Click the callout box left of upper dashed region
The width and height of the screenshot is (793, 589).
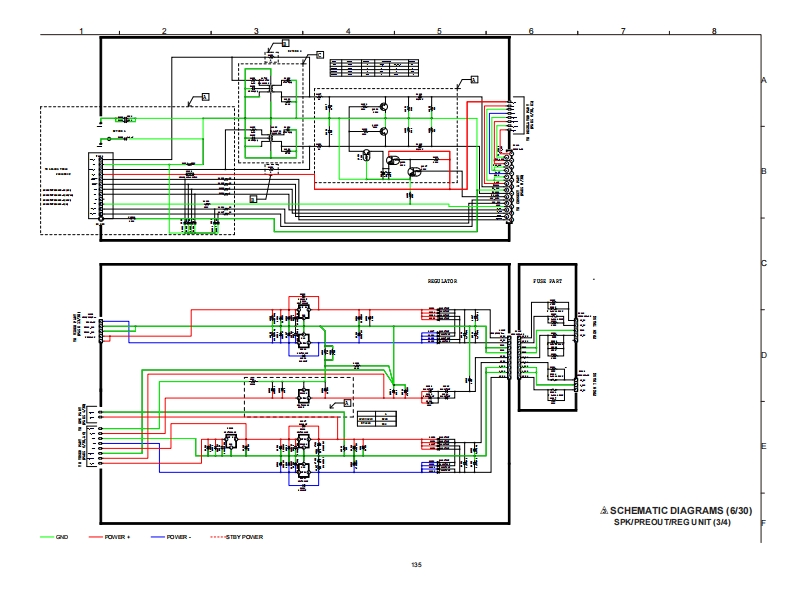(205, 97)
